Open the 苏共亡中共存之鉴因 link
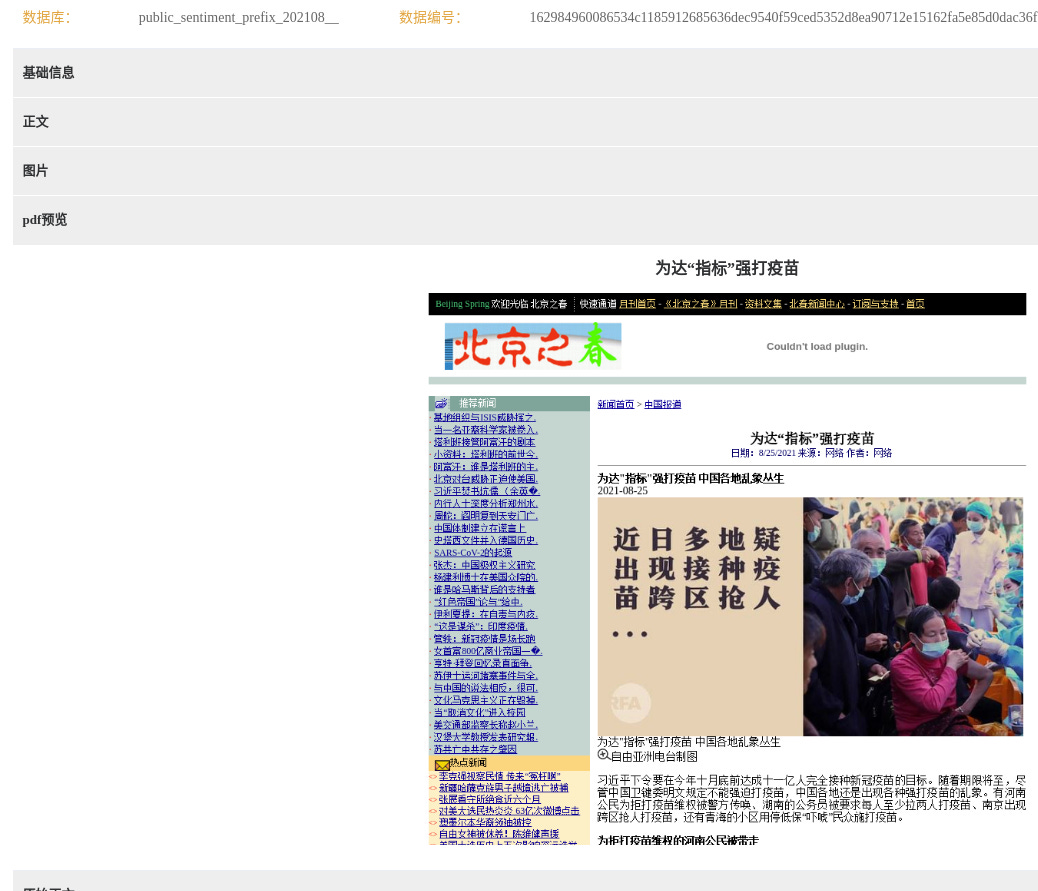The height and width of the screenshot is (891, 1038). (475, 749)
